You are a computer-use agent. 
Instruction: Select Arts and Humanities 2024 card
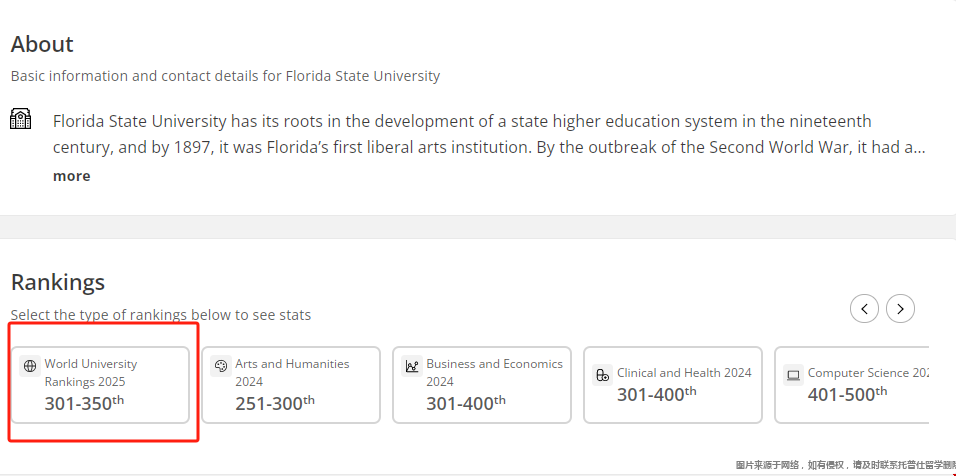(291, 385)
